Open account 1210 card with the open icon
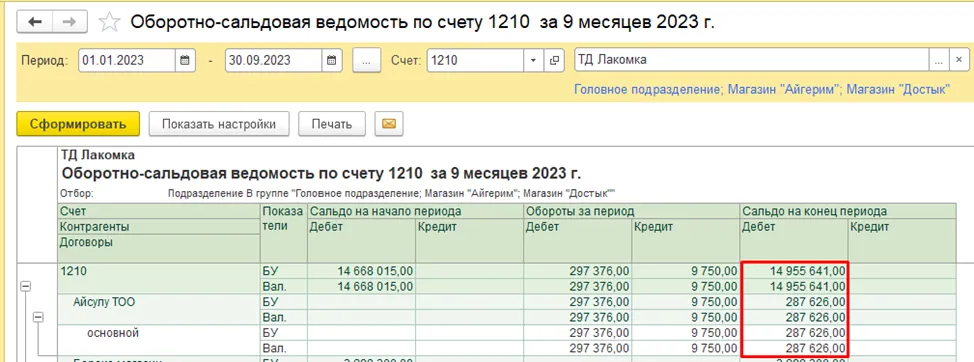 tap(554, 60)
